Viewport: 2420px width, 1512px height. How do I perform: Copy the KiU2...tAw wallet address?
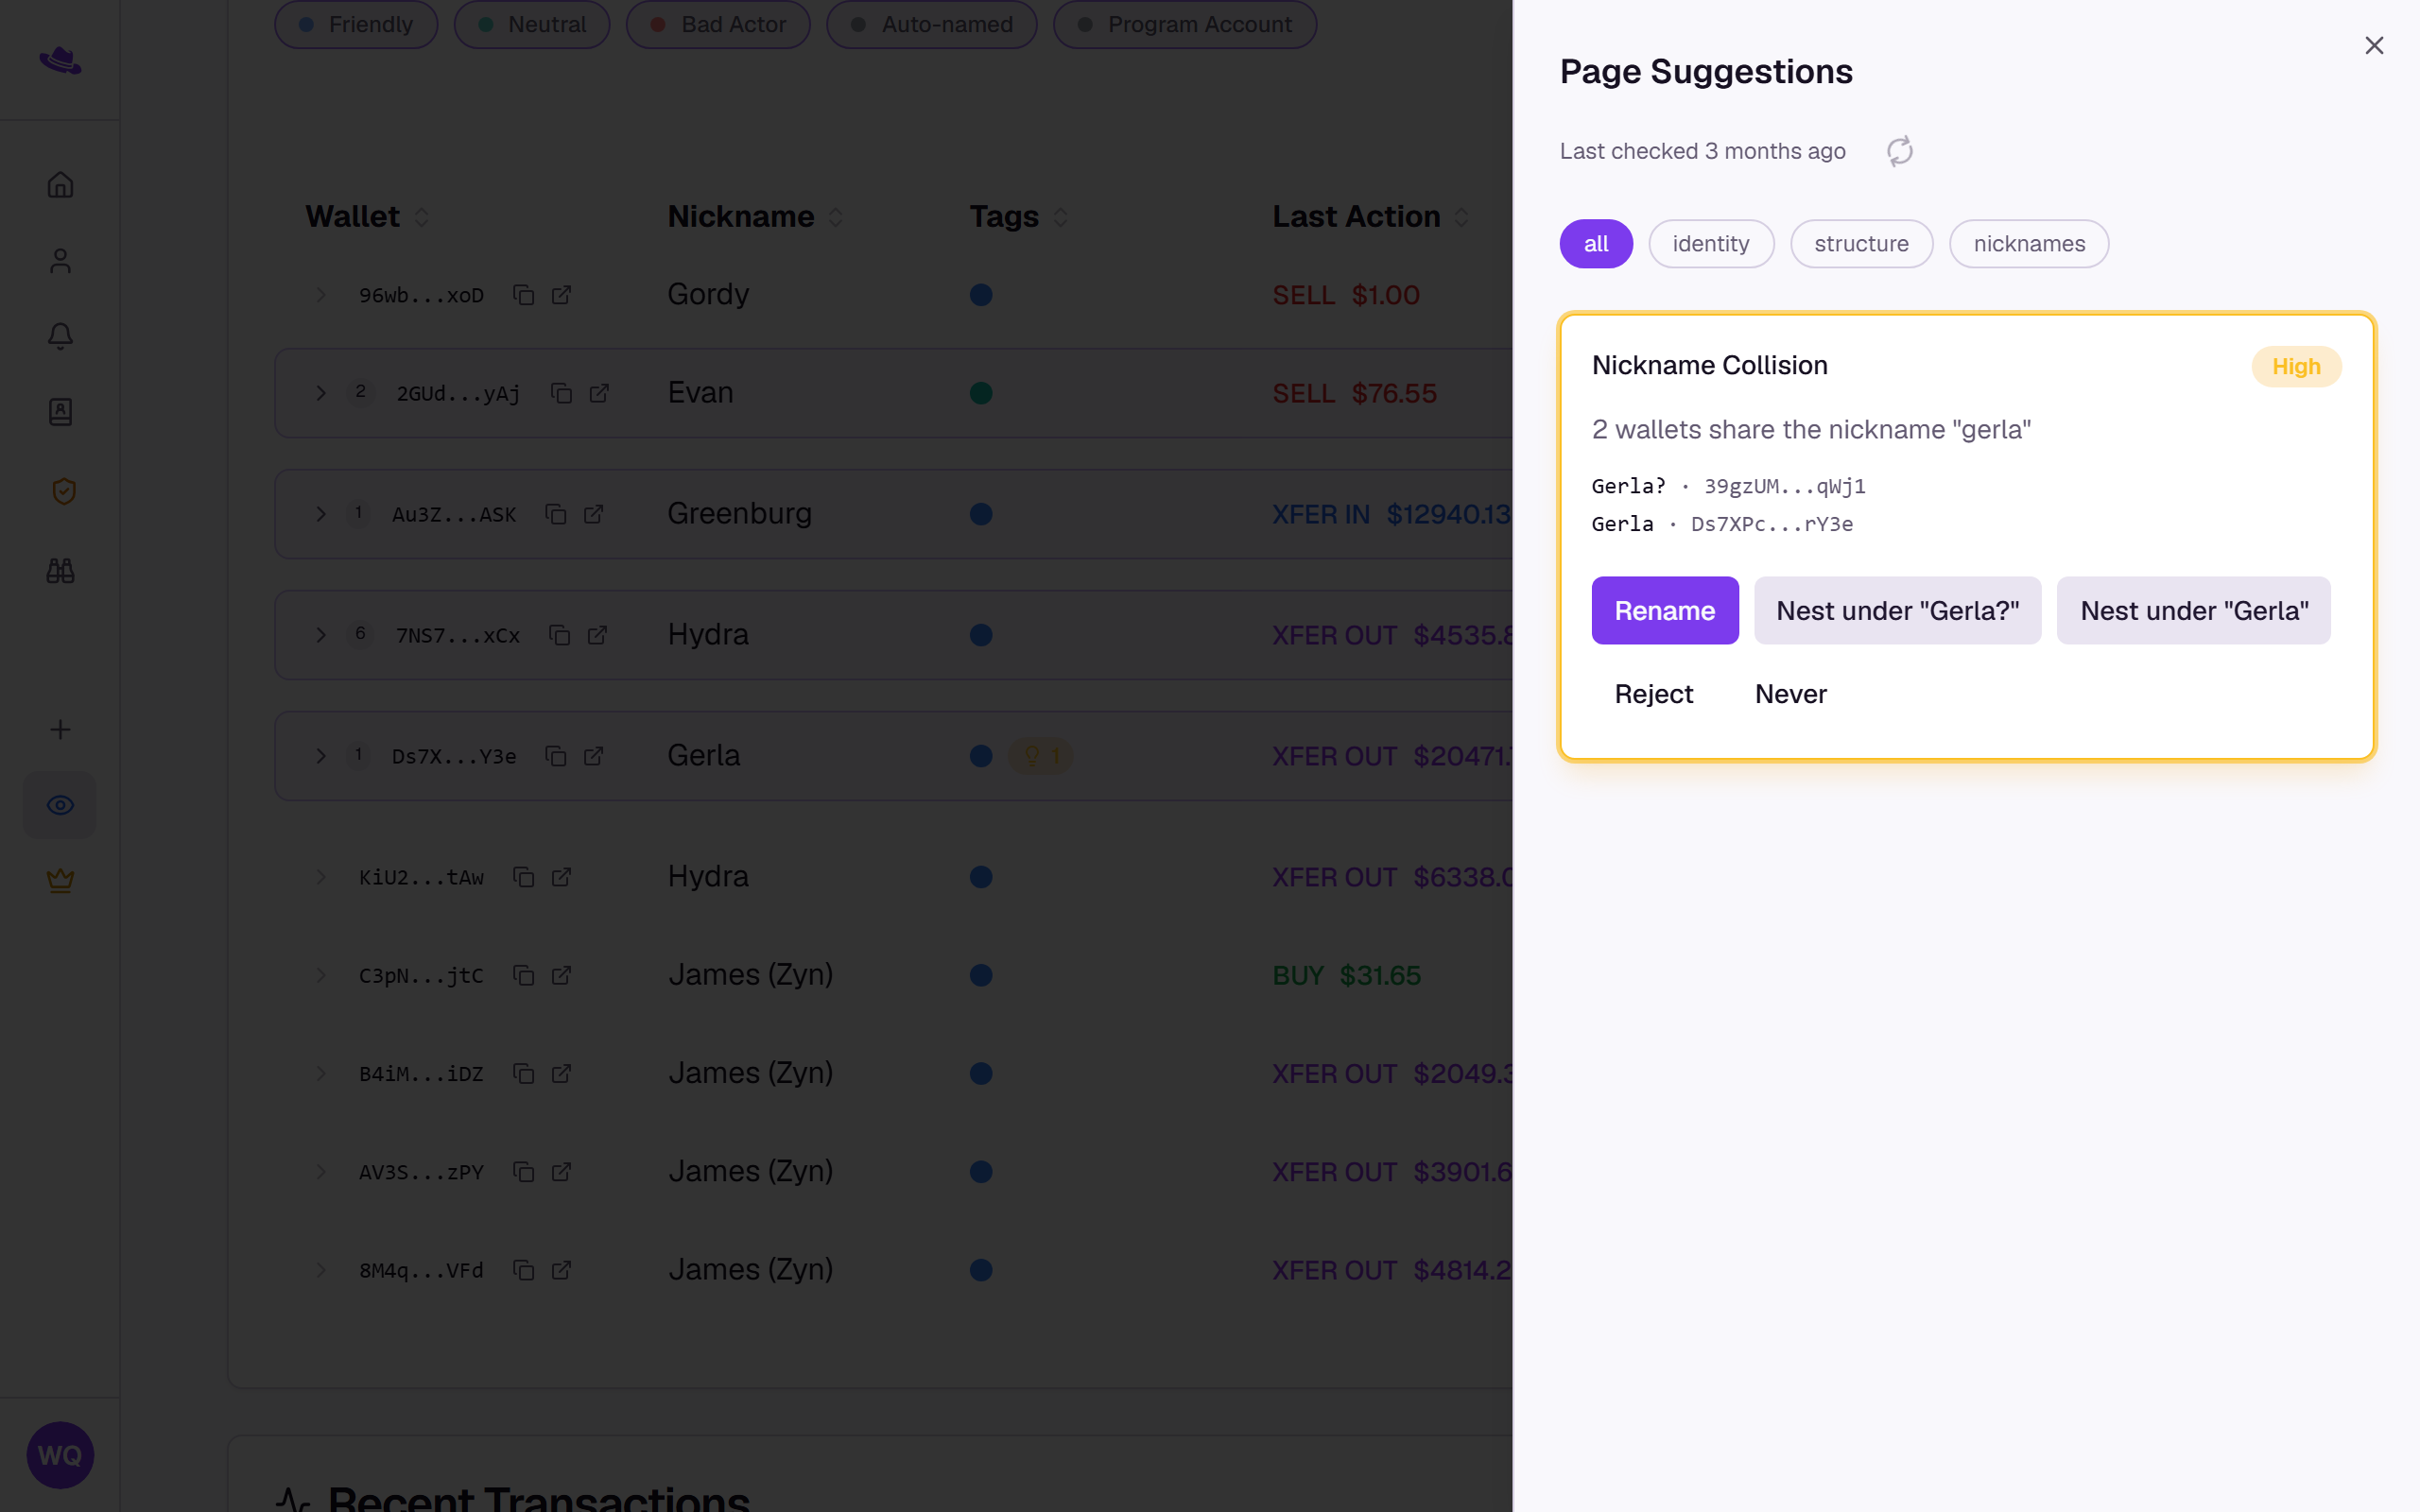tap(523, 877)
